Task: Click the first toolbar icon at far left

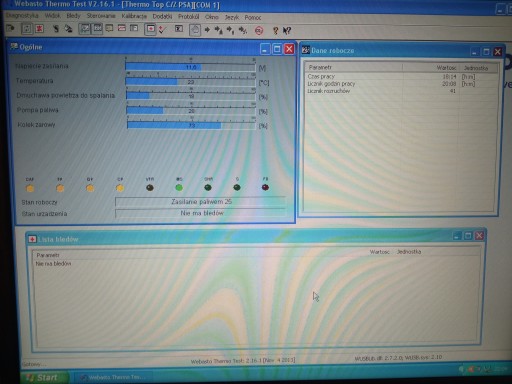Action: 10,28
